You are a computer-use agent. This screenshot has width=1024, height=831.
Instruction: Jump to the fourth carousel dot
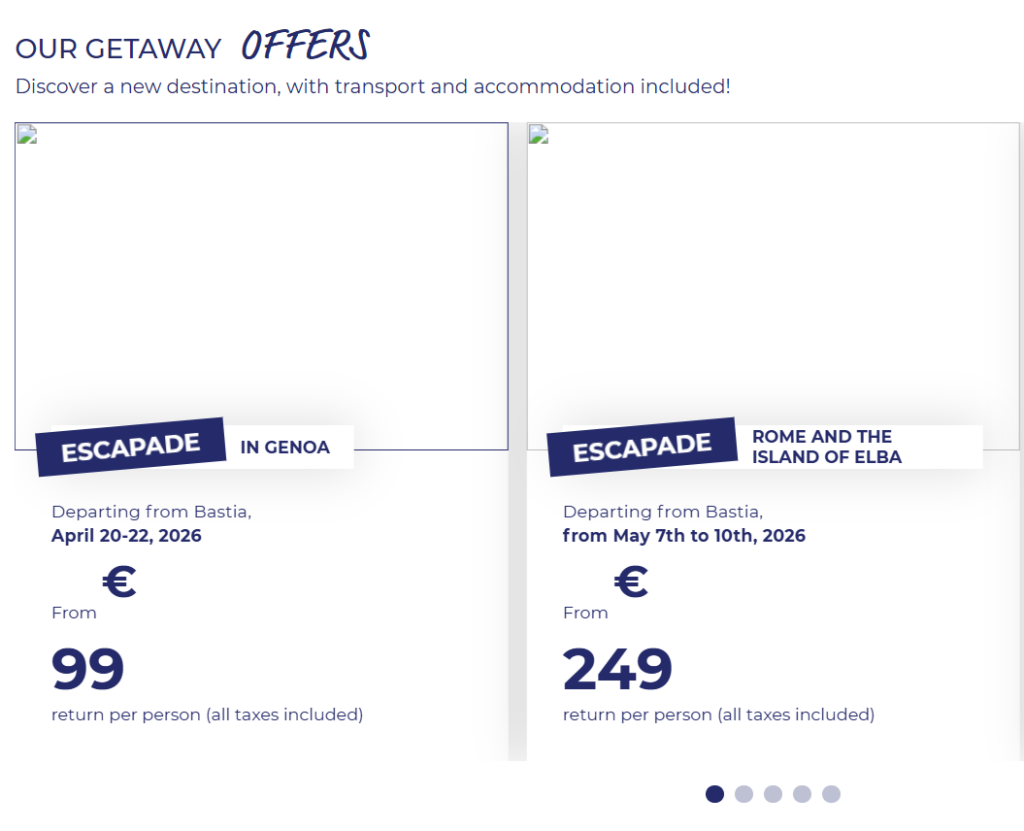click(802, 794)
